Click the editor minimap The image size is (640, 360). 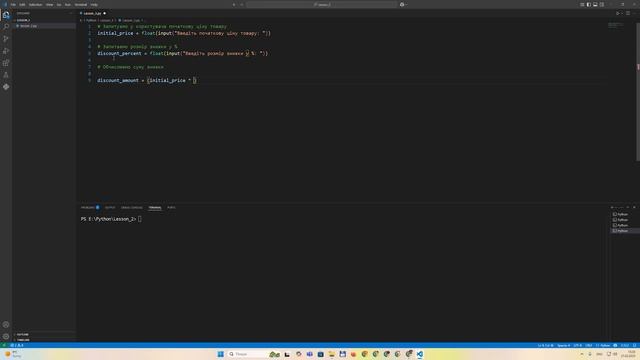616,25
